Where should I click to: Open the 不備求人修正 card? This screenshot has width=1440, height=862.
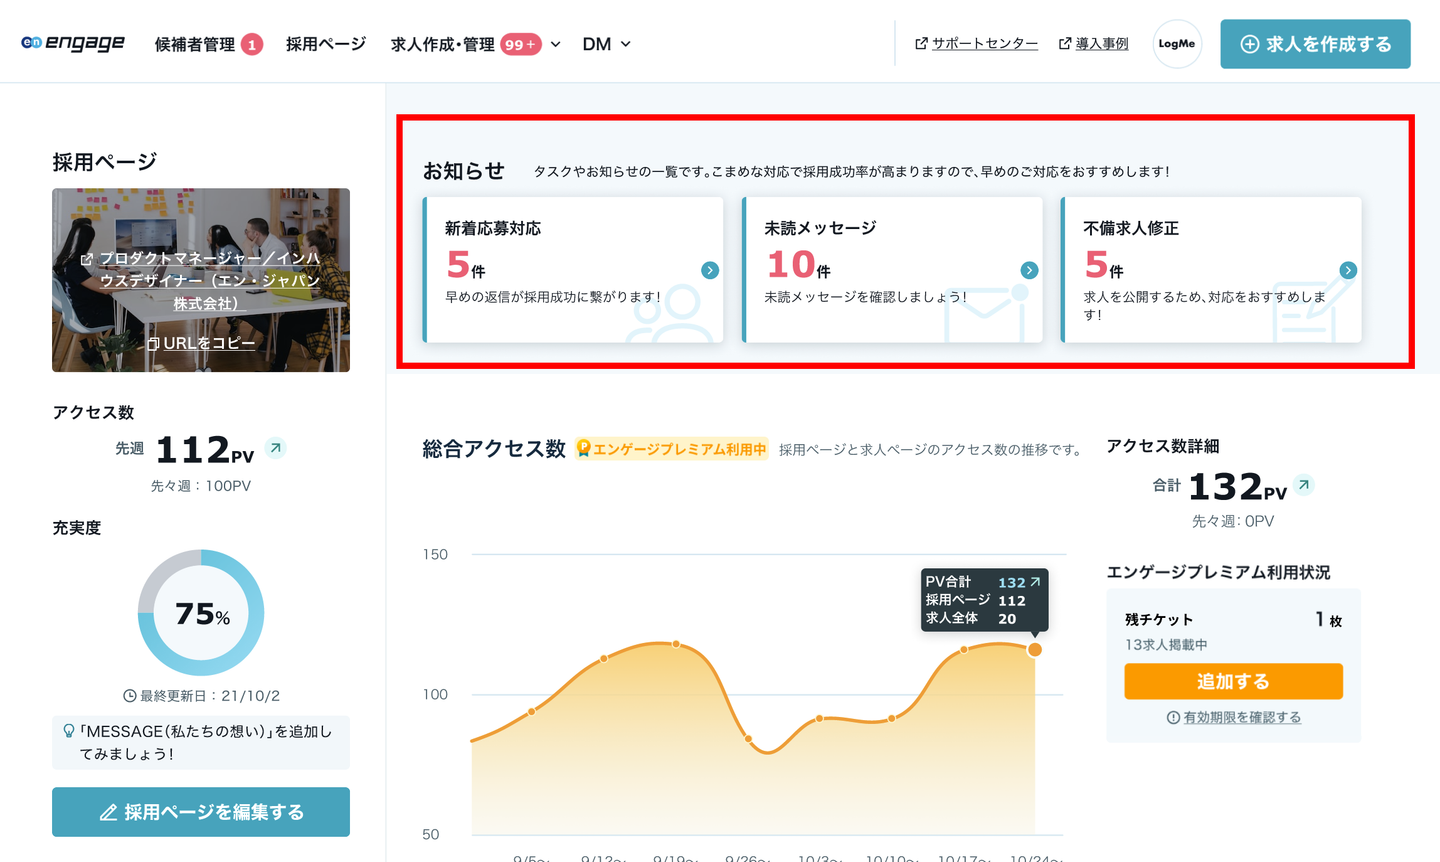tap(1211, 270)
